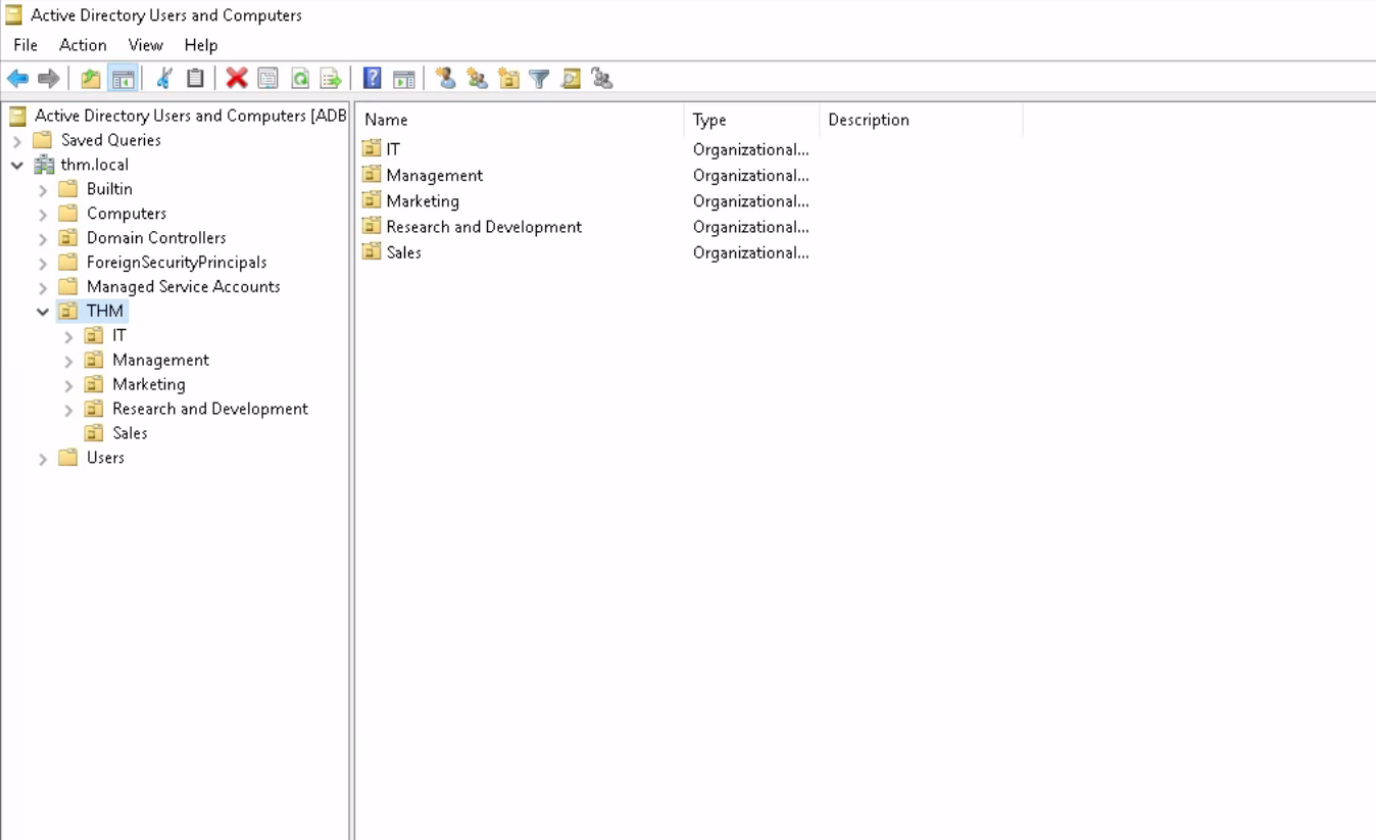
Task: Click the gray Forward arrow in toolbar
Action: pos(48,78)
